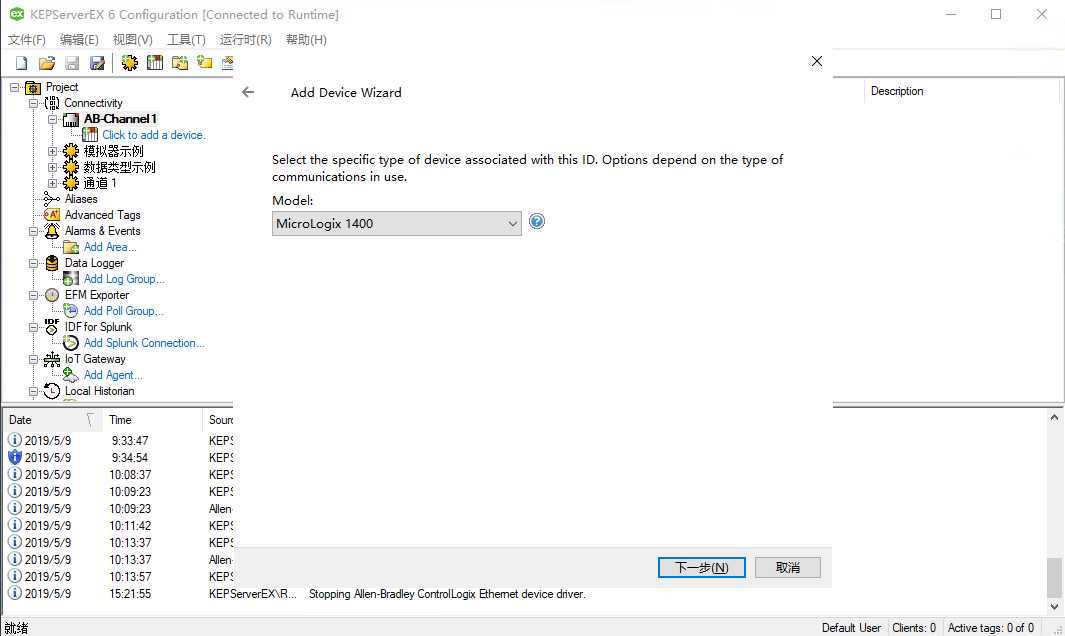Click the New Device toolbar icon
The height and width of the screenshot is (636, 1065).
(x=155, y=63)
